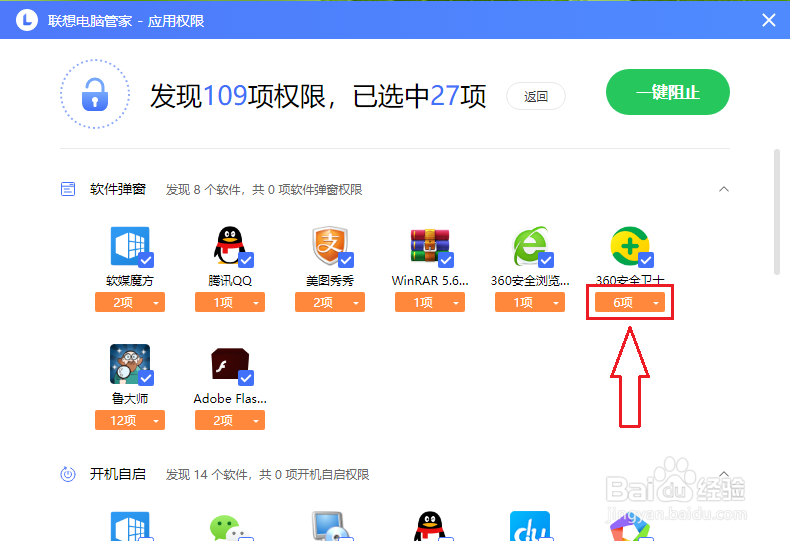790x541 pixels.
Task: Click the computer disc icon in 开机自启 section
Action: [330, 526]
